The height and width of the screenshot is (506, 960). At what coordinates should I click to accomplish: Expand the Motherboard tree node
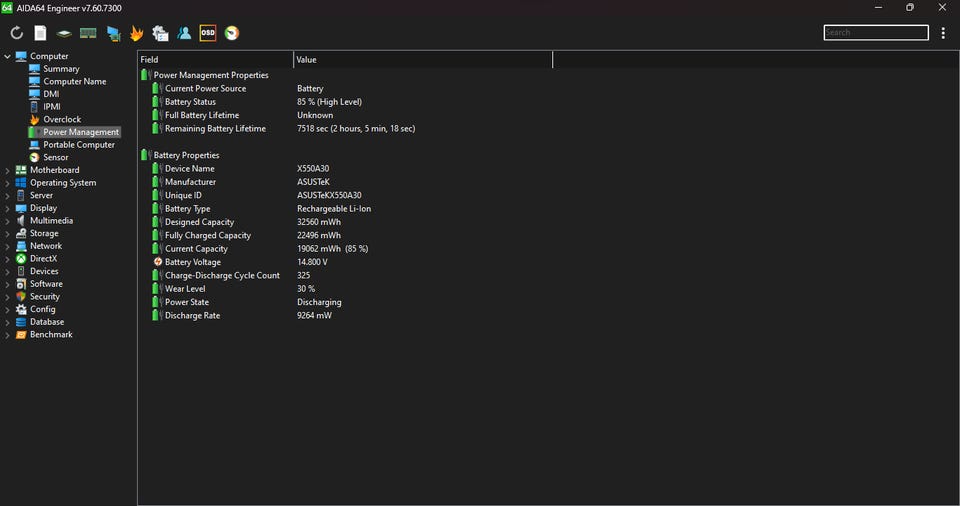tap(7, 170)
